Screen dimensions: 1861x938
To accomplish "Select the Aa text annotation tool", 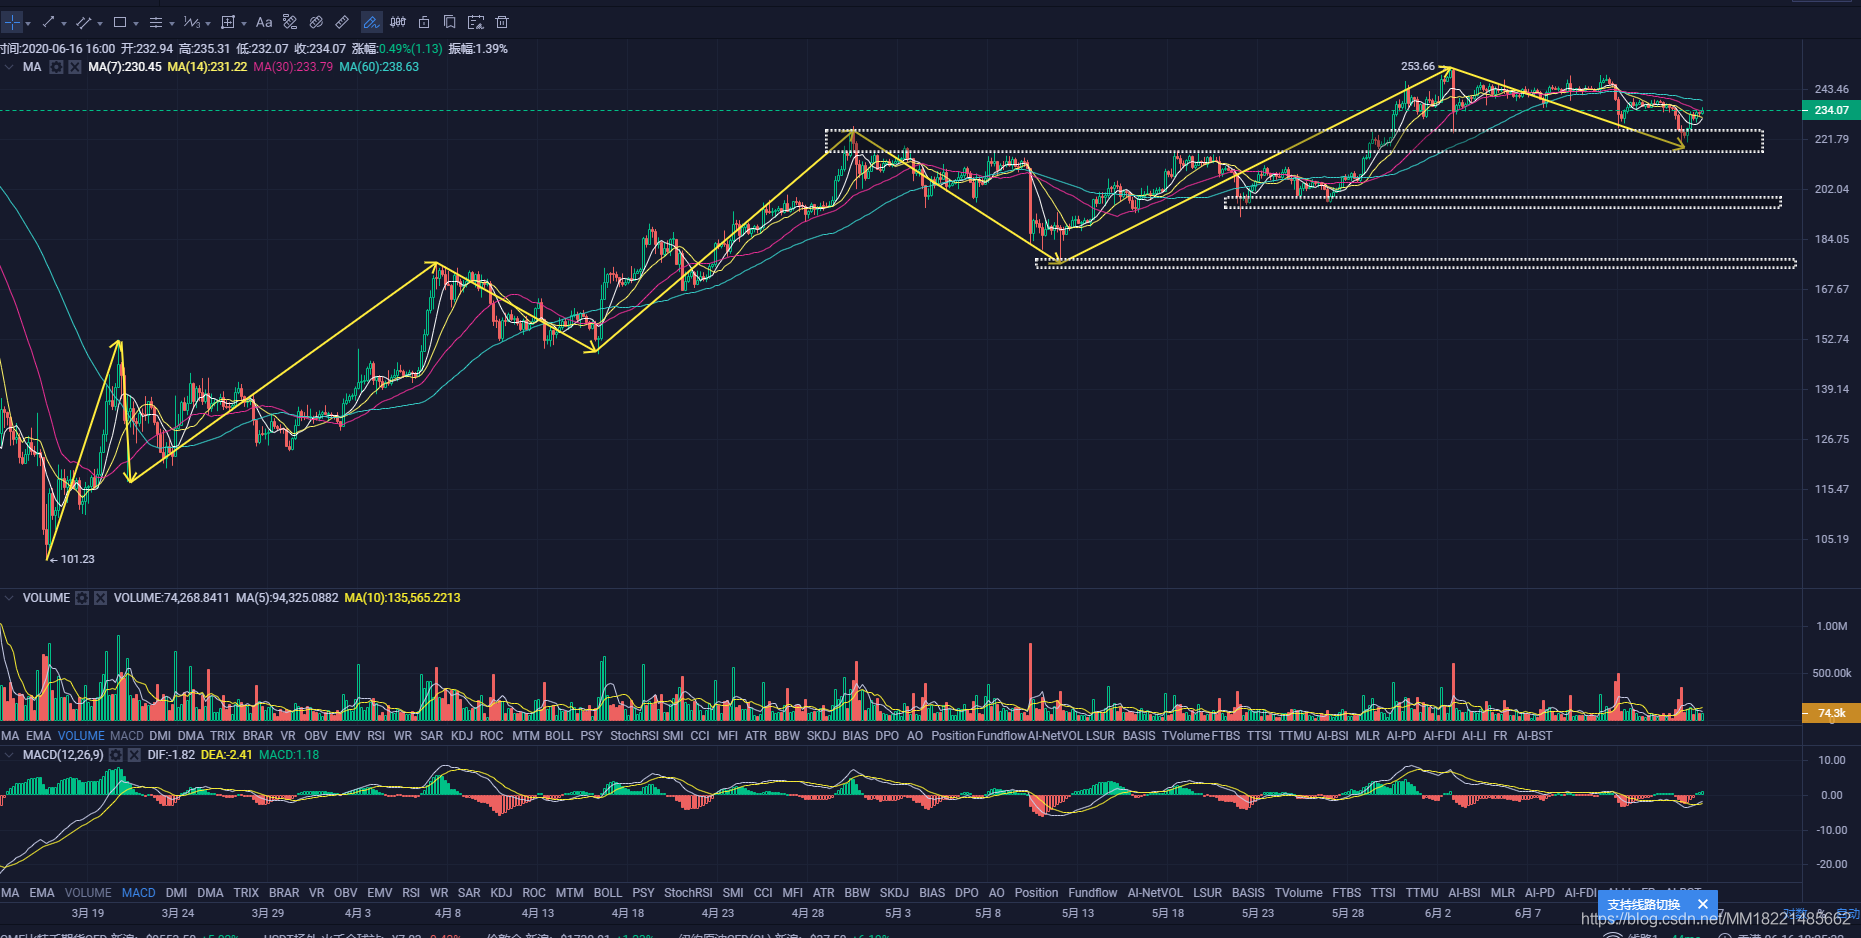I will coord(264,22).
